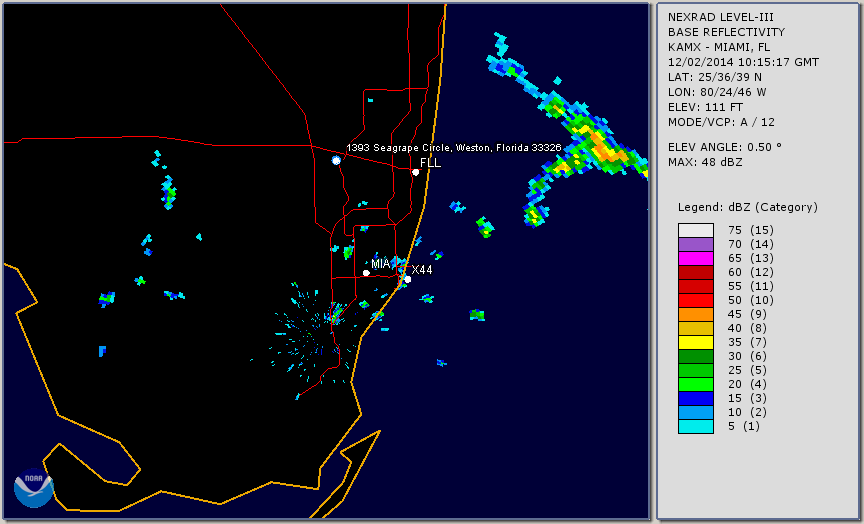The height and width of the screenshot is (524, 864).
Task: Click the 'ELEV: 111 FT' text
Action: click(x=705, y=107)
